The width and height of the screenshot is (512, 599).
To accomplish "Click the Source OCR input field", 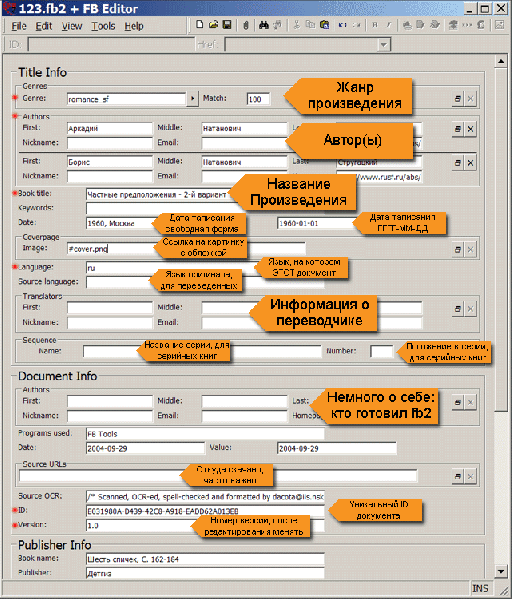I will [x=205, y=497].
